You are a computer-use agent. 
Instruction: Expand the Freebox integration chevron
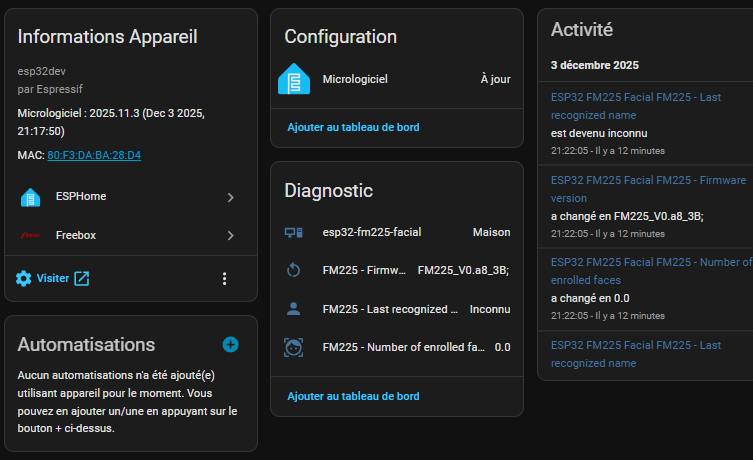230,236
